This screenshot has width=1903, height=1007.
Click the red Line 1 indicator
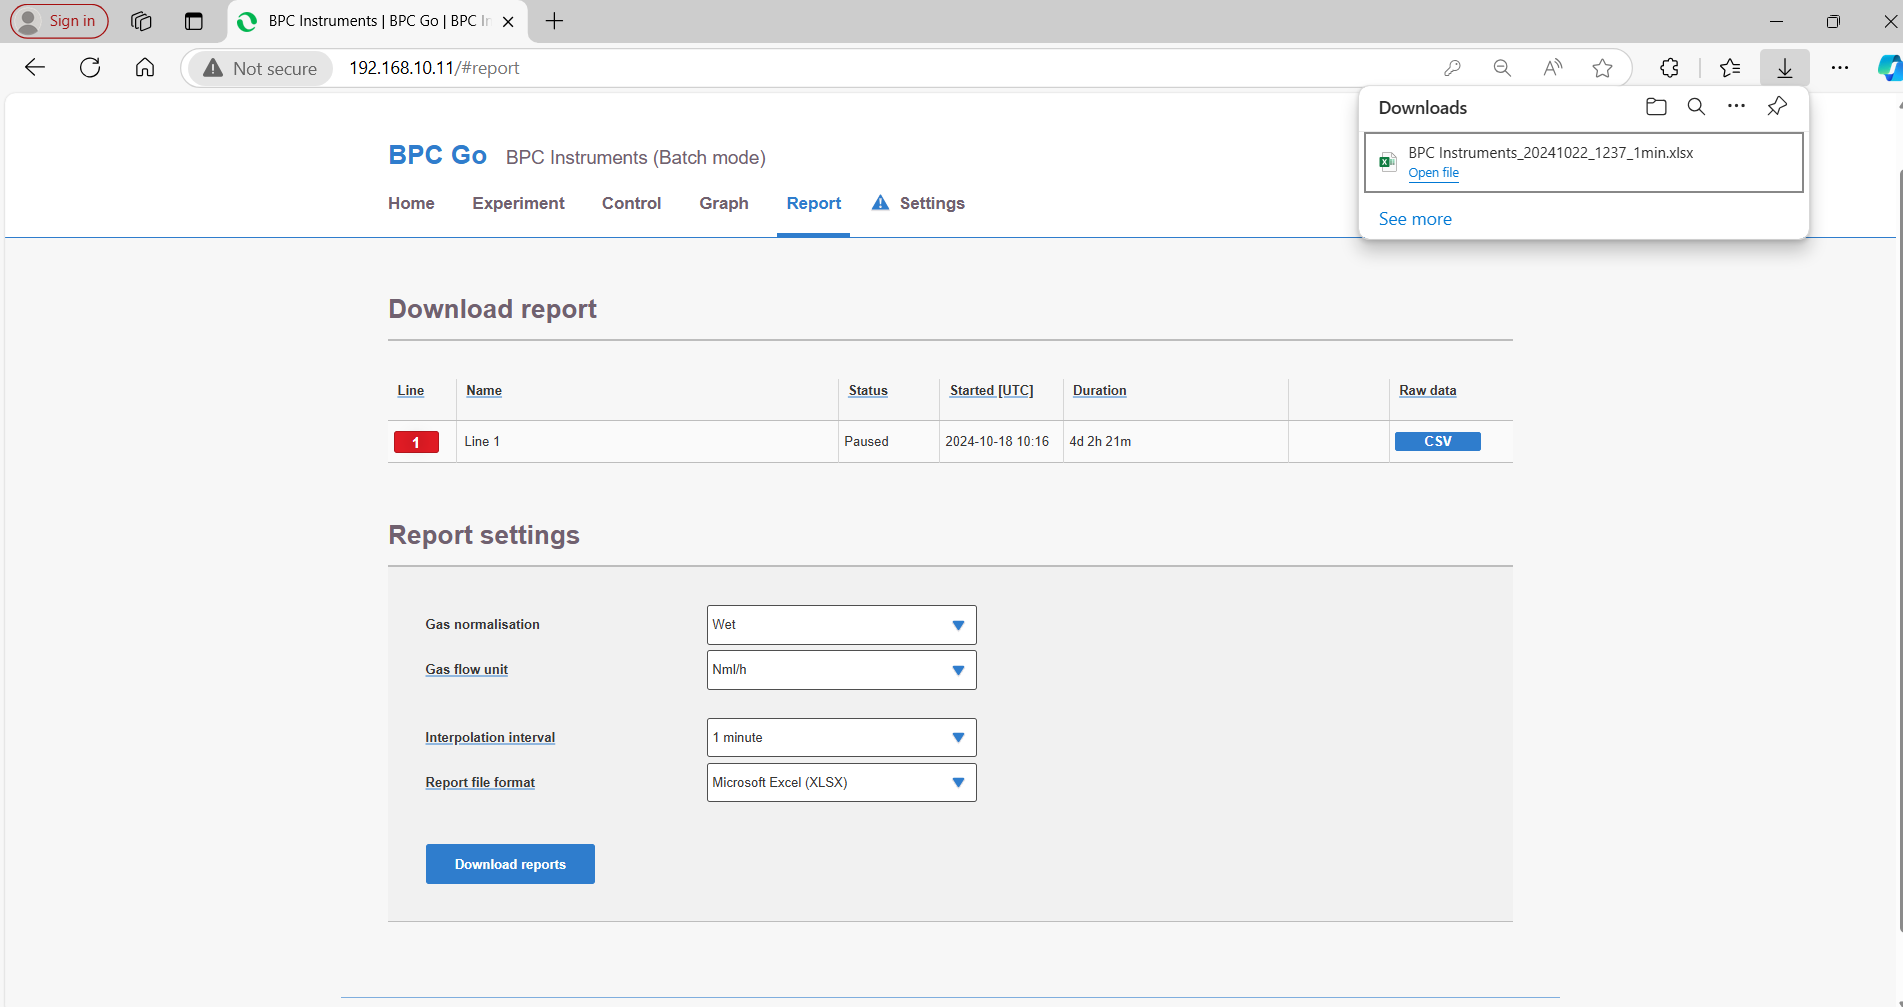coord(416,442)
